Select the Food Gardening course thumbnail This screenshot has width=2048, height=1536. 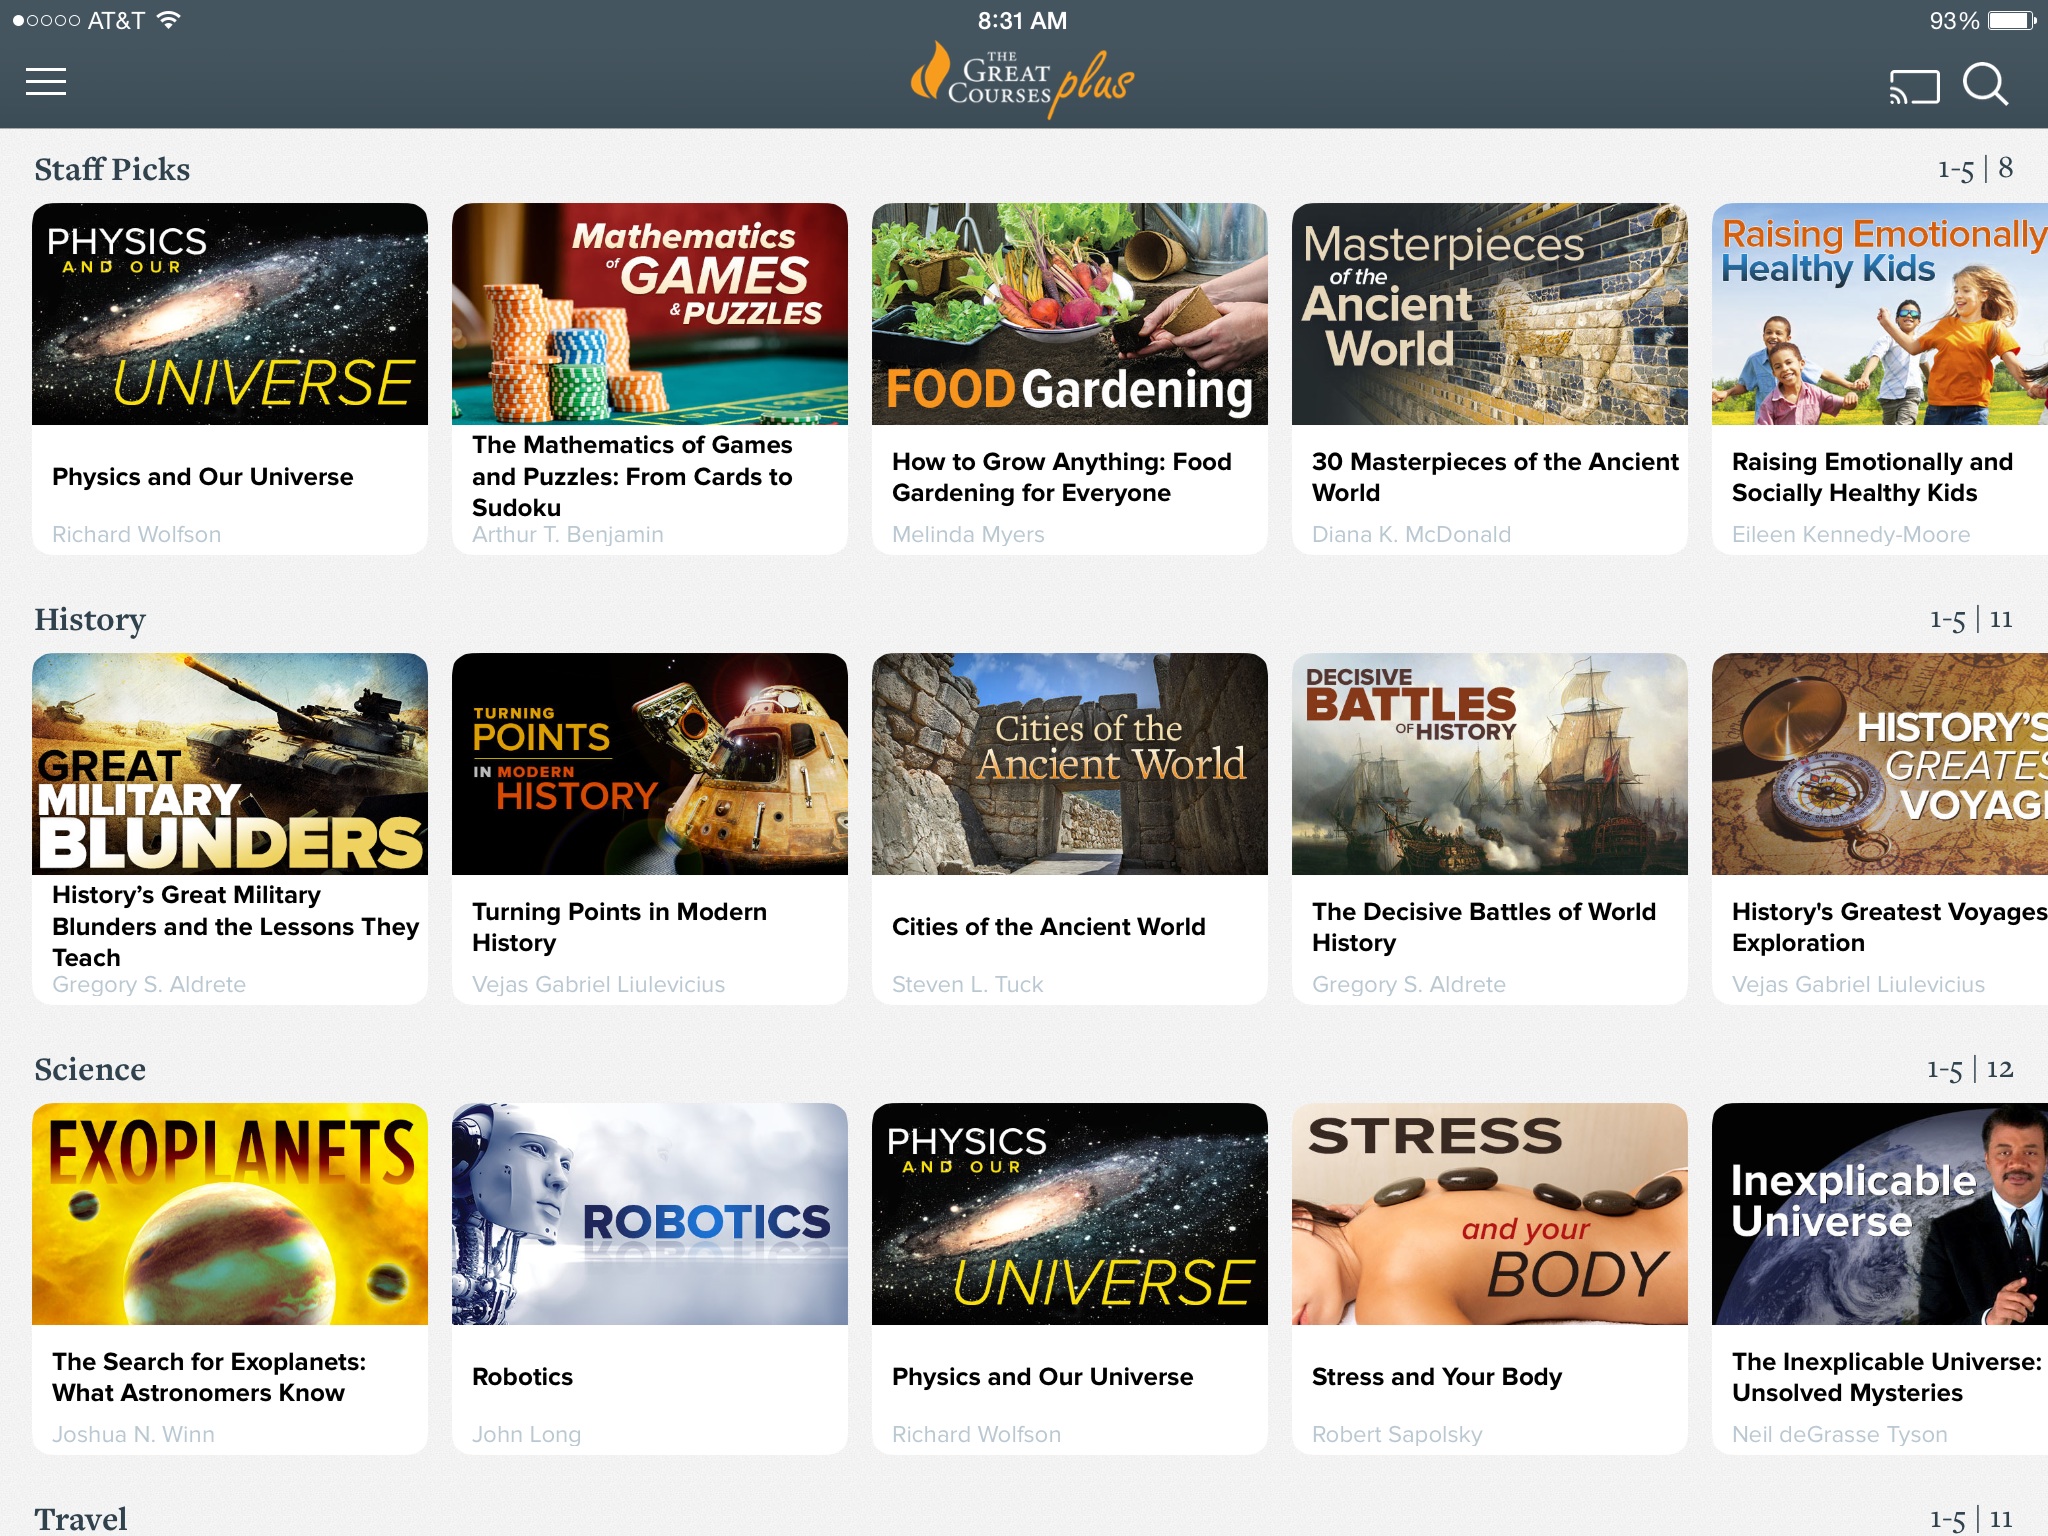[1070, 314]
